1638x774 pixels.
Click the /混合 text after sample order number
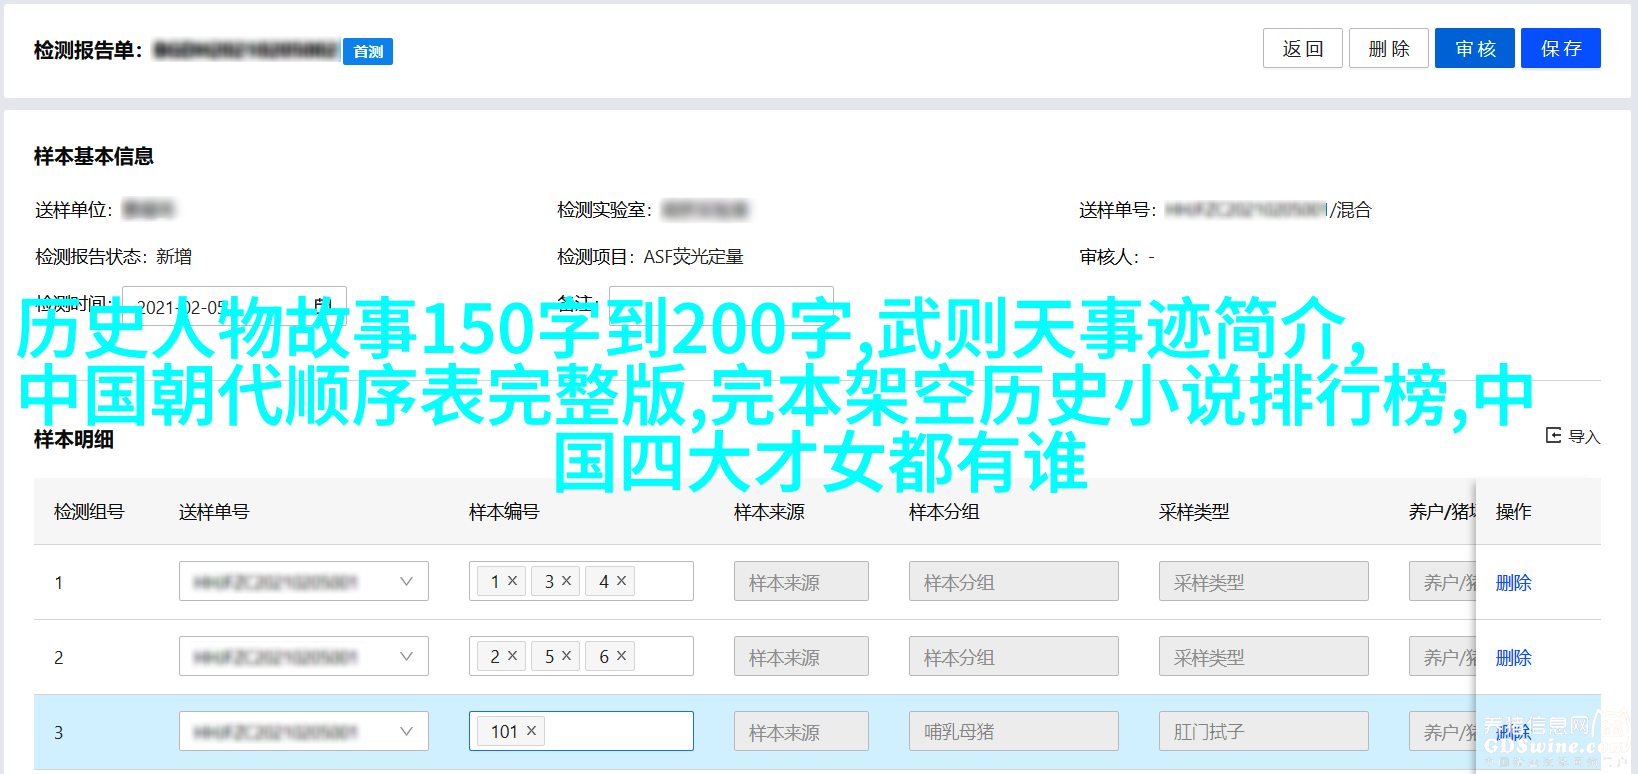coord(1350,210)
